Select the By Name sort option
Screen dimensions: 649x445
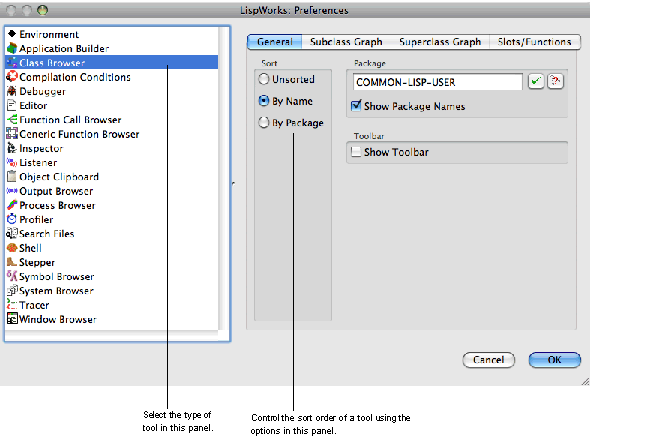(264, 101)
